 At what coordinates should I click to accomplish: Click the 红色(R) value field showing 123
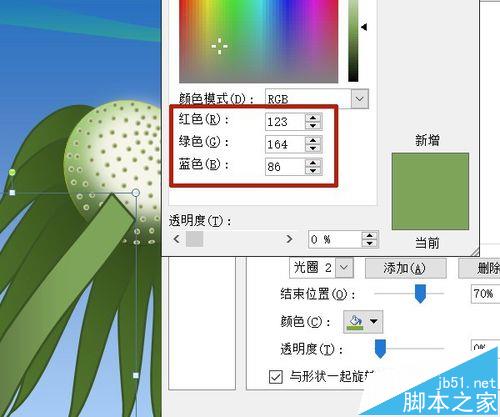pos(285,122)
